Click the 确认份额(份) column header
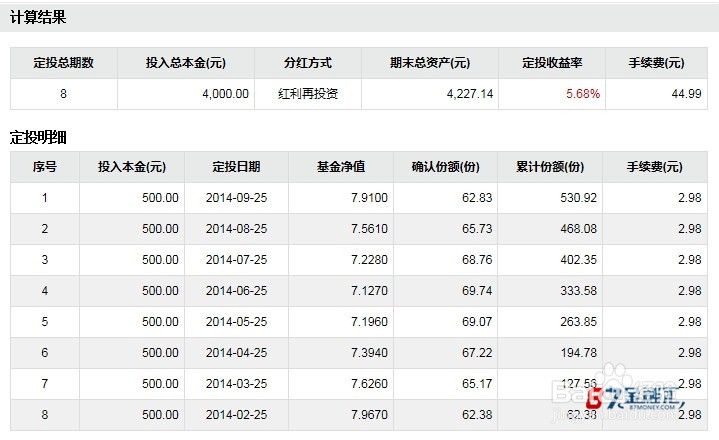This screenshot has width=719, height=440. pos(446,167)
